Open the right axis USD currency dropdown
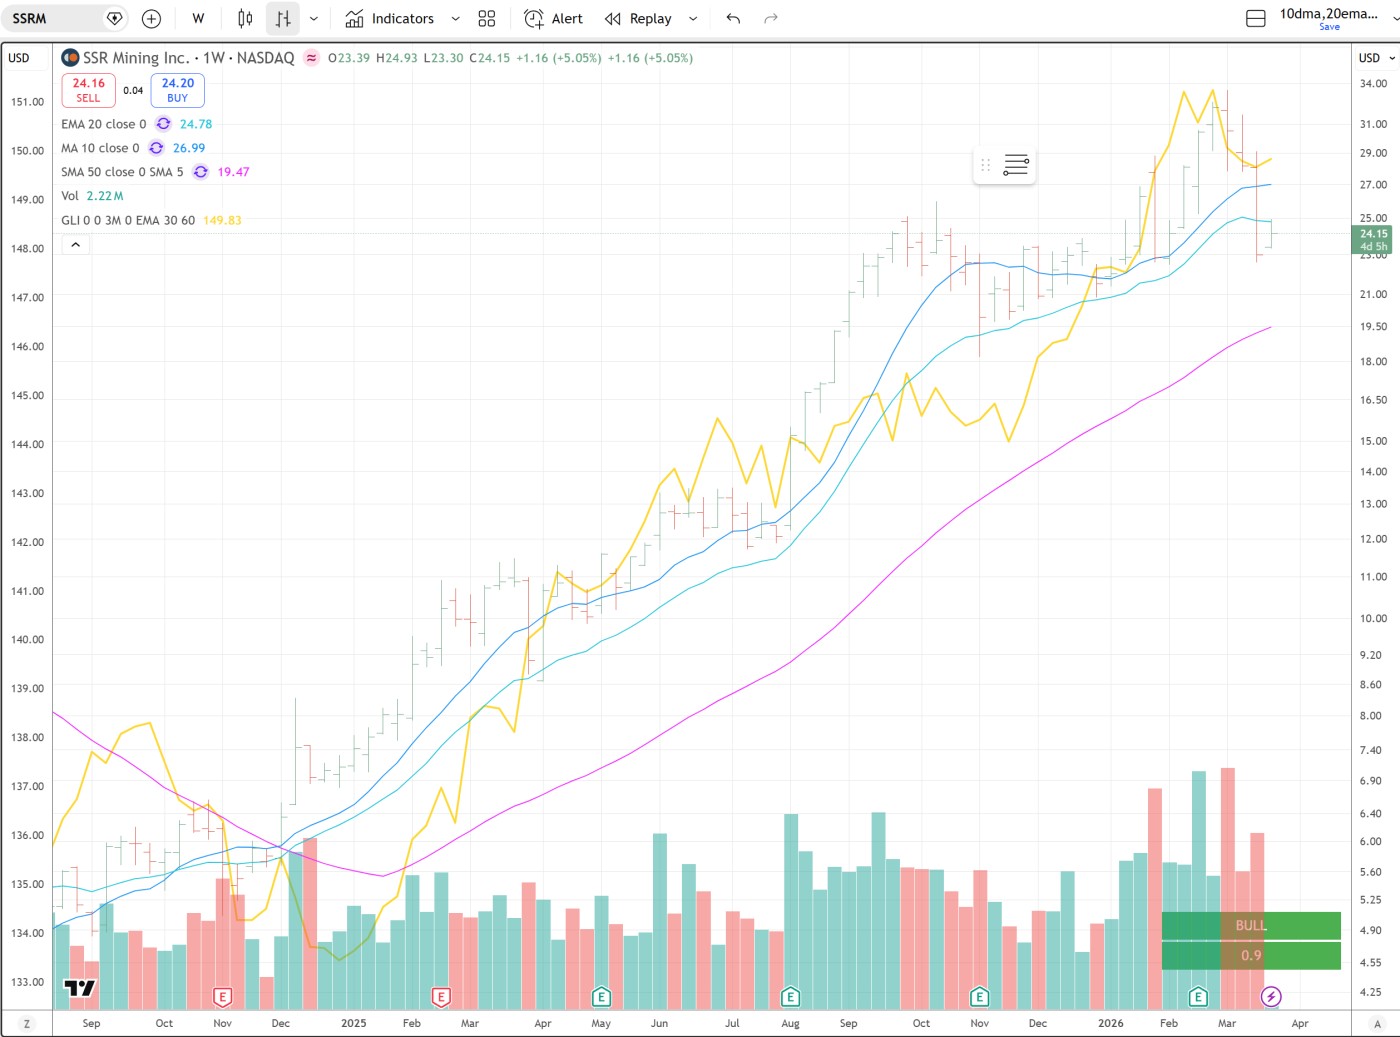Screen dimensions: 1400x1037 click(1376, 58)
